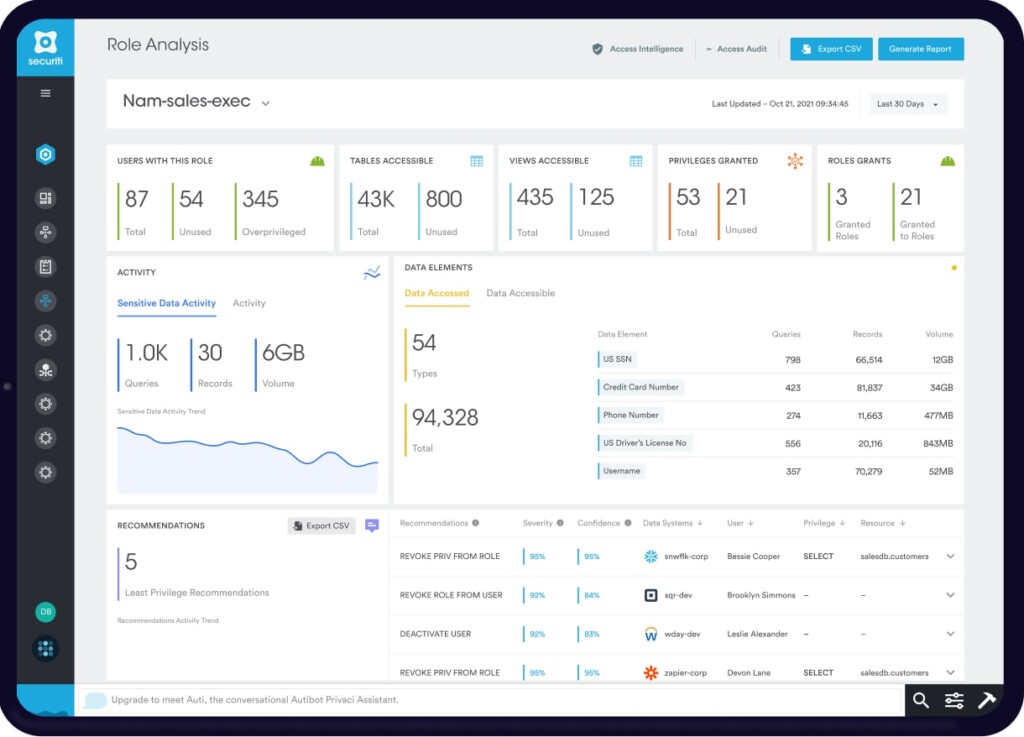Open Access Audit

(736, 49)
